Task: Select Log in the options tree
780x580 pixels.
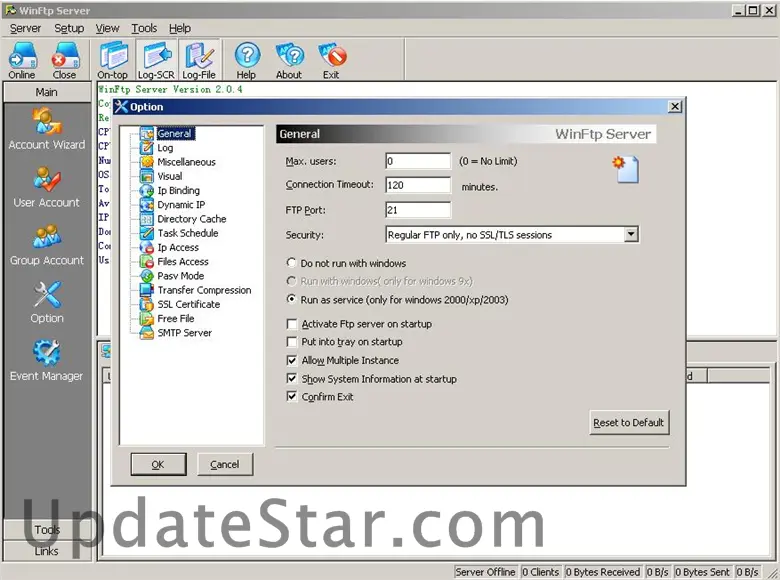Action: click(165, 148)
